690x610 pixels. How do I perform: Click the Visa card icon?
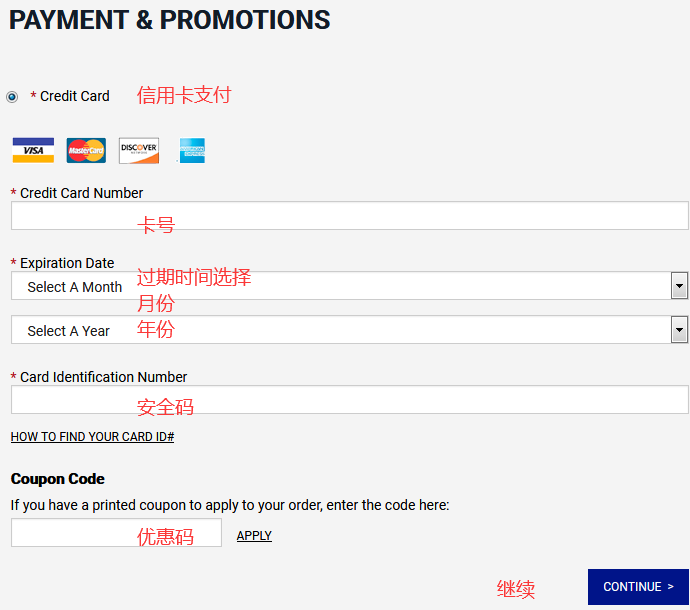point(33,151)
